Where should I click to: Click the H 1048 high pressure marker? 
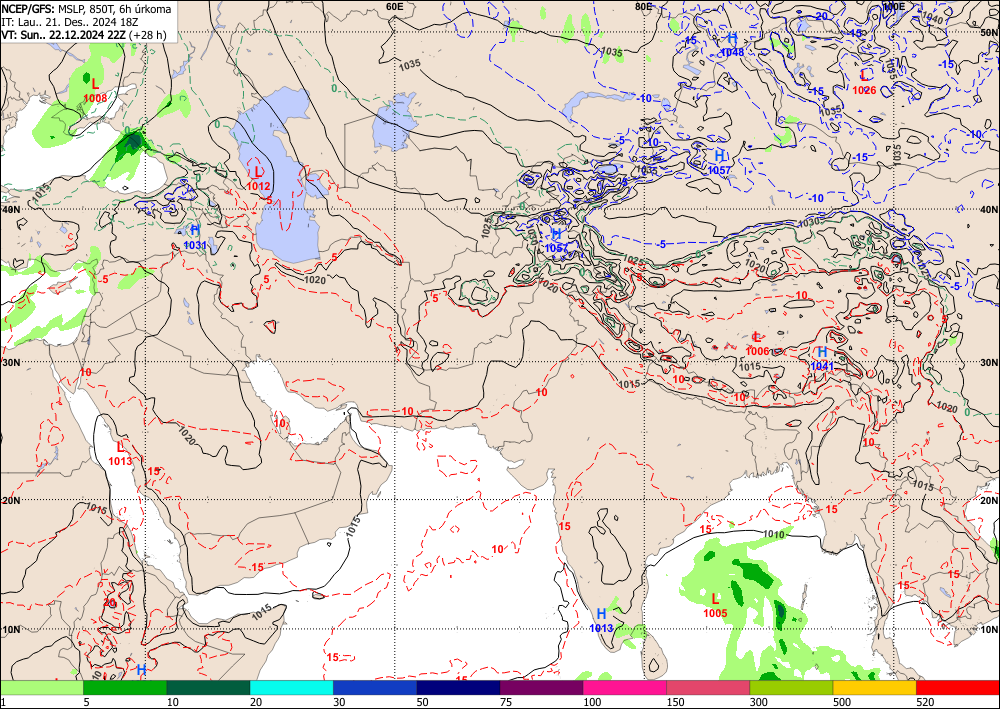click(732, 45)
